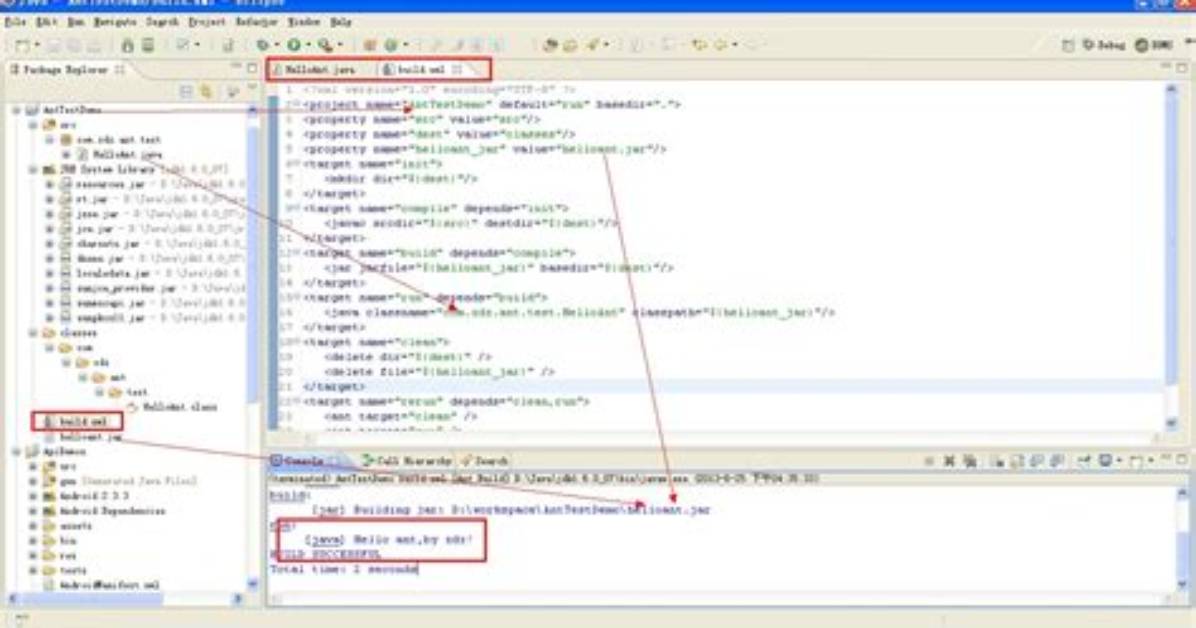Click the Remove All Terminated Launches double-X icon

point(969,461)
